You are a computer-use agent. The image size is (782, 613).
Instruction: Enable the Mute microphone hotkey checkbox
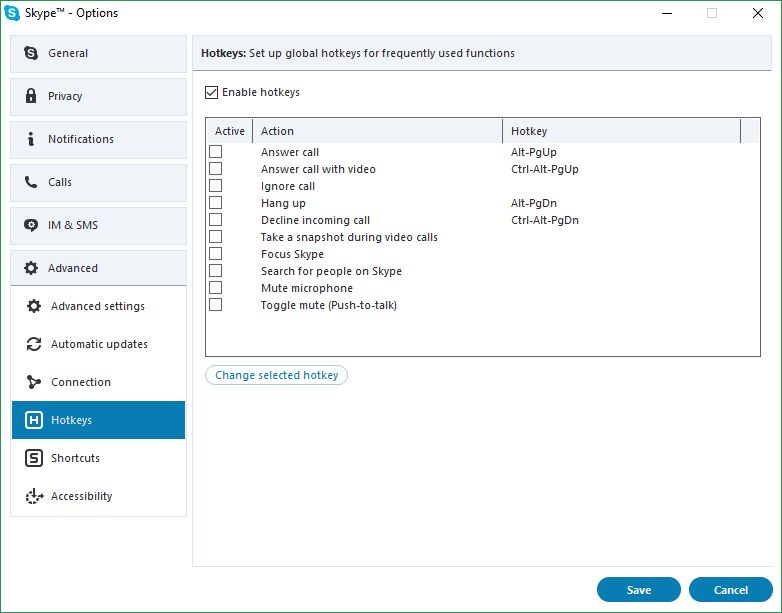coord(215,287)
